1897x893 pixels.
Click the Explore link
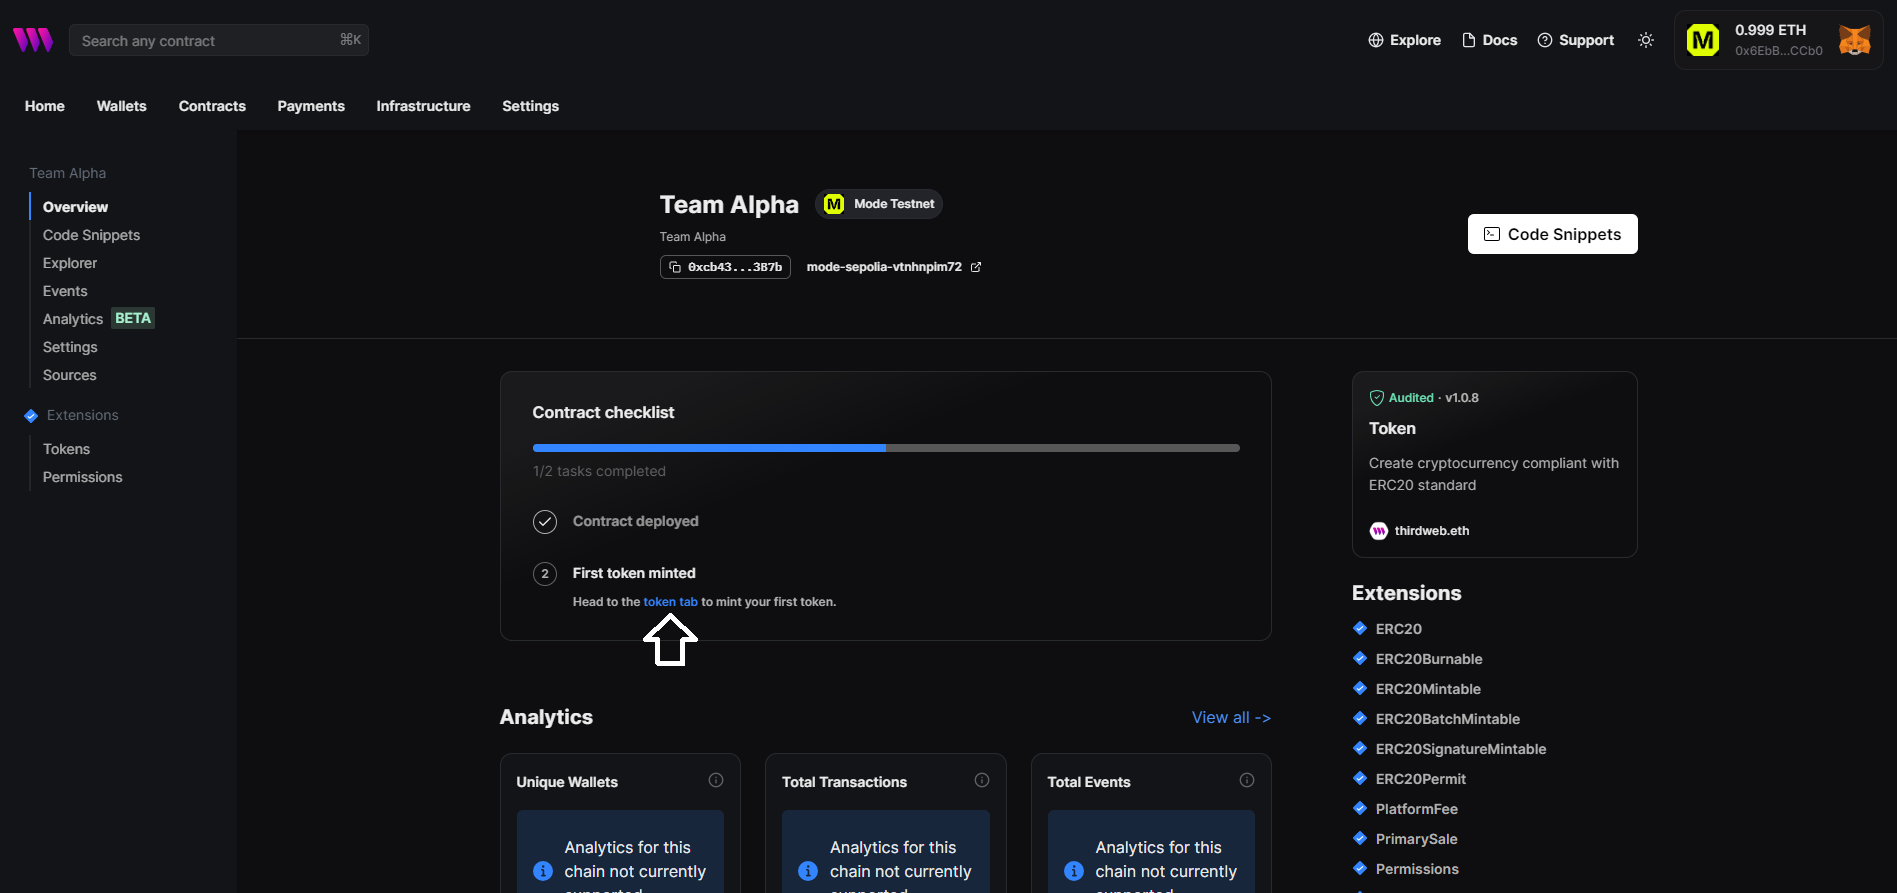1404,40
